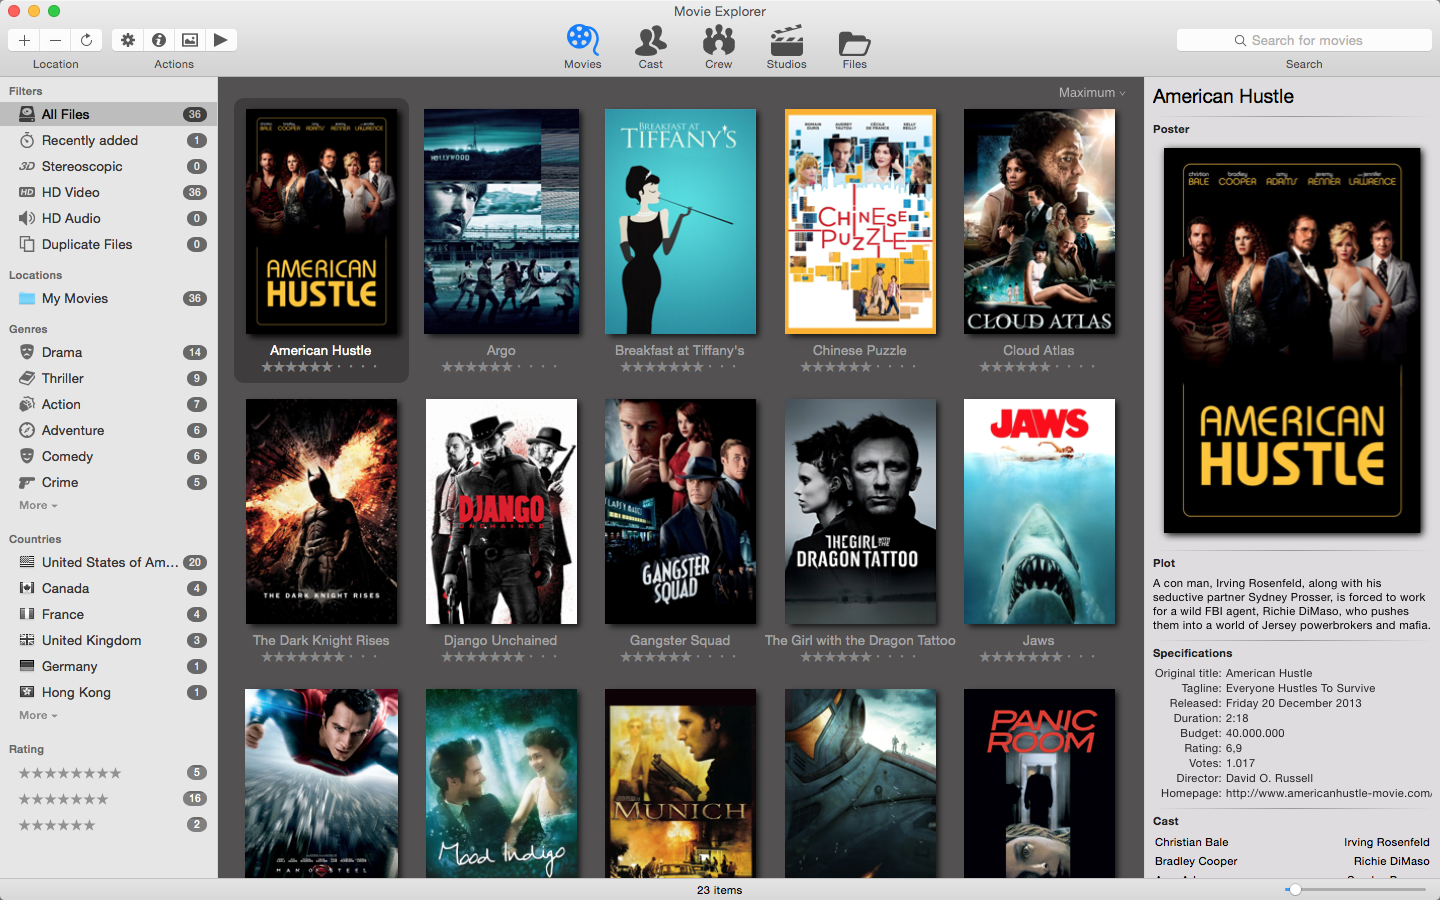Select the Argo movie poster
Screen dimensions: 1440x900
501,221
